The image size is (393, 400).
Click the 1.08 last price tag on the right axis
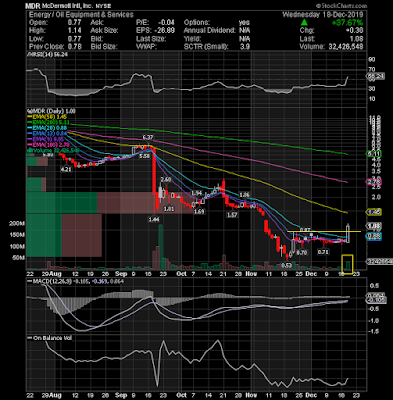[x=374, y=226]
